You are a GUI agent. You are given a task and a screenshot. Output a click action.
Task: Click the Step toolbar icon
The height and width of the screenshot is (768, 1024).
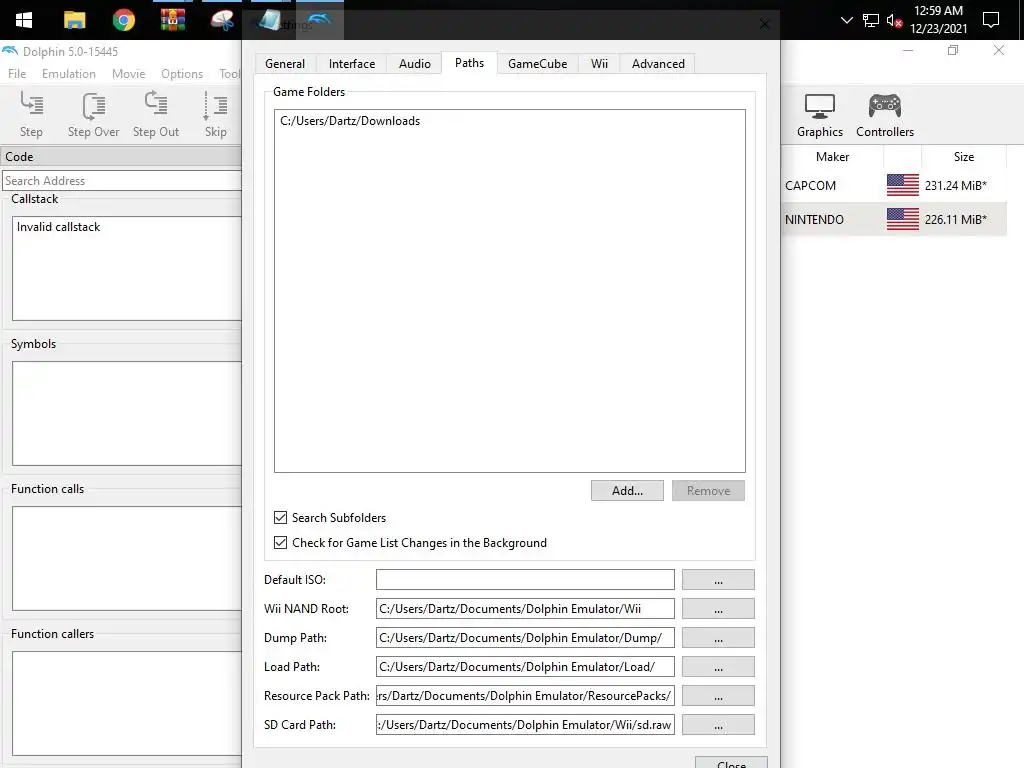pyautogui.click(x=31, y=114)
